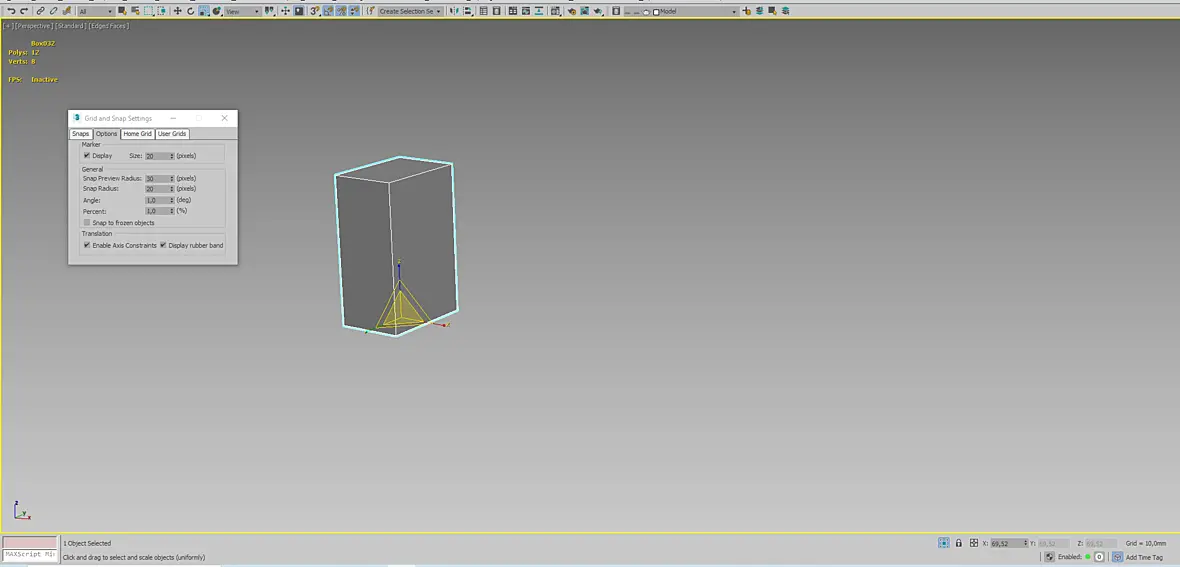Toggle Display rubber band checkbox
Screen dimensions: 1180x567
163,245
